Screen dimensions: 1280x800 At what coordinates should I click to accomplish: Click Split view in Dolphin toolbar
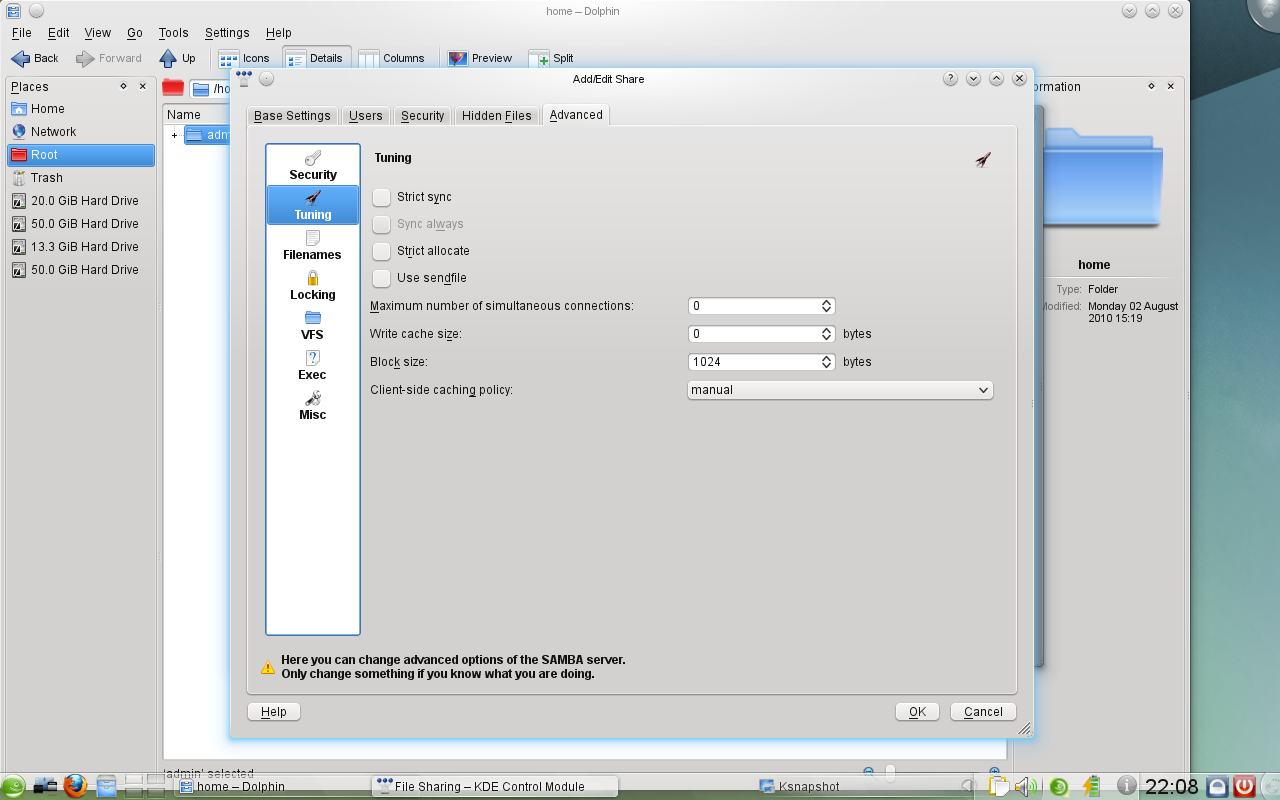(551, 58)
